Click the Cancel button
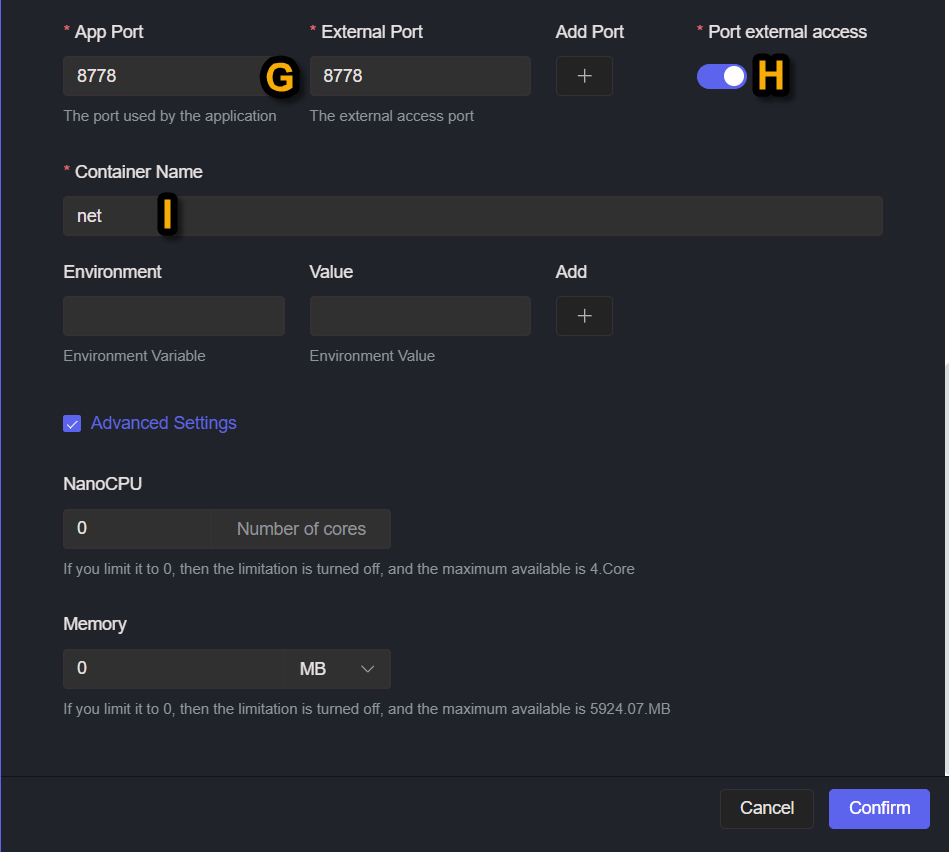 [x=767, y=808]
